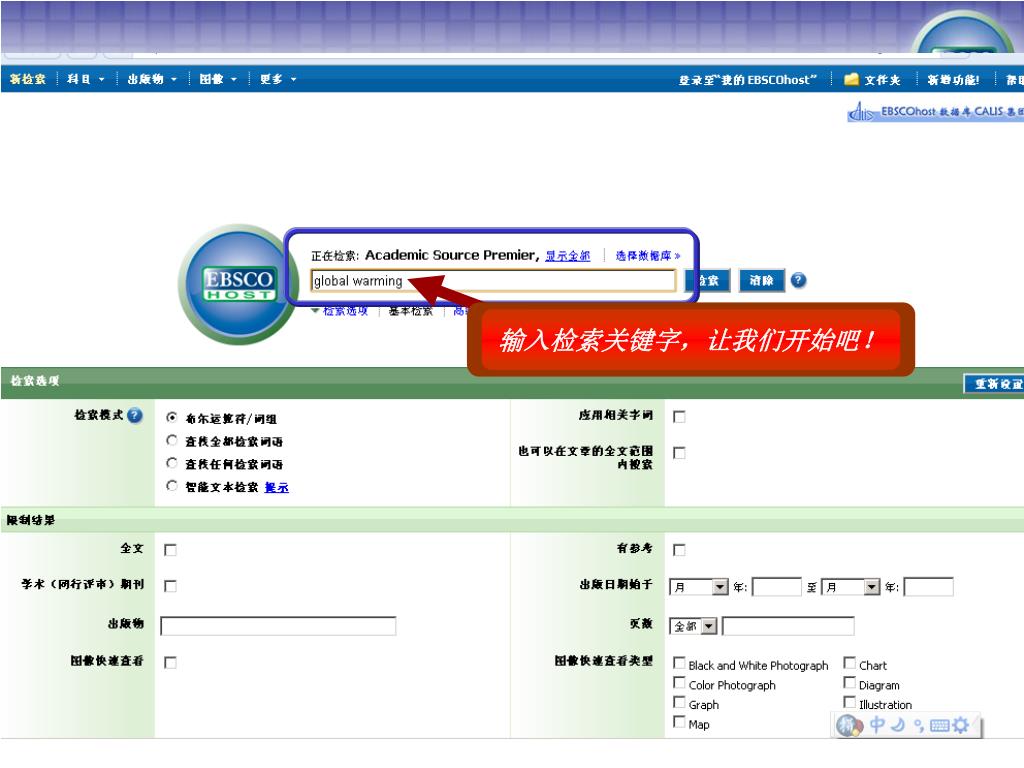Click the 重新设置 reset button

(995, 384)
